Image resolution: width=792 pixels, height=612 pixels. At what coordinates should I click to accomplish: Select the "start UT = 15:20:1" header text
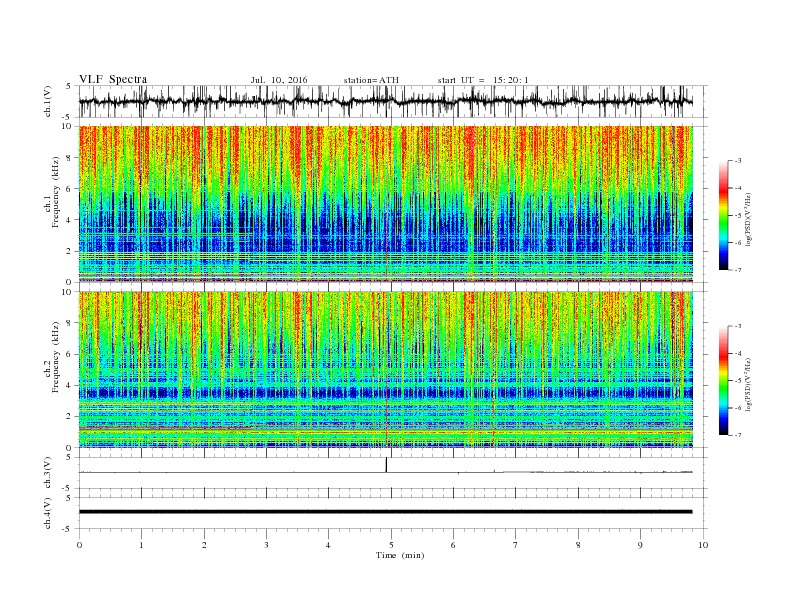483,80
